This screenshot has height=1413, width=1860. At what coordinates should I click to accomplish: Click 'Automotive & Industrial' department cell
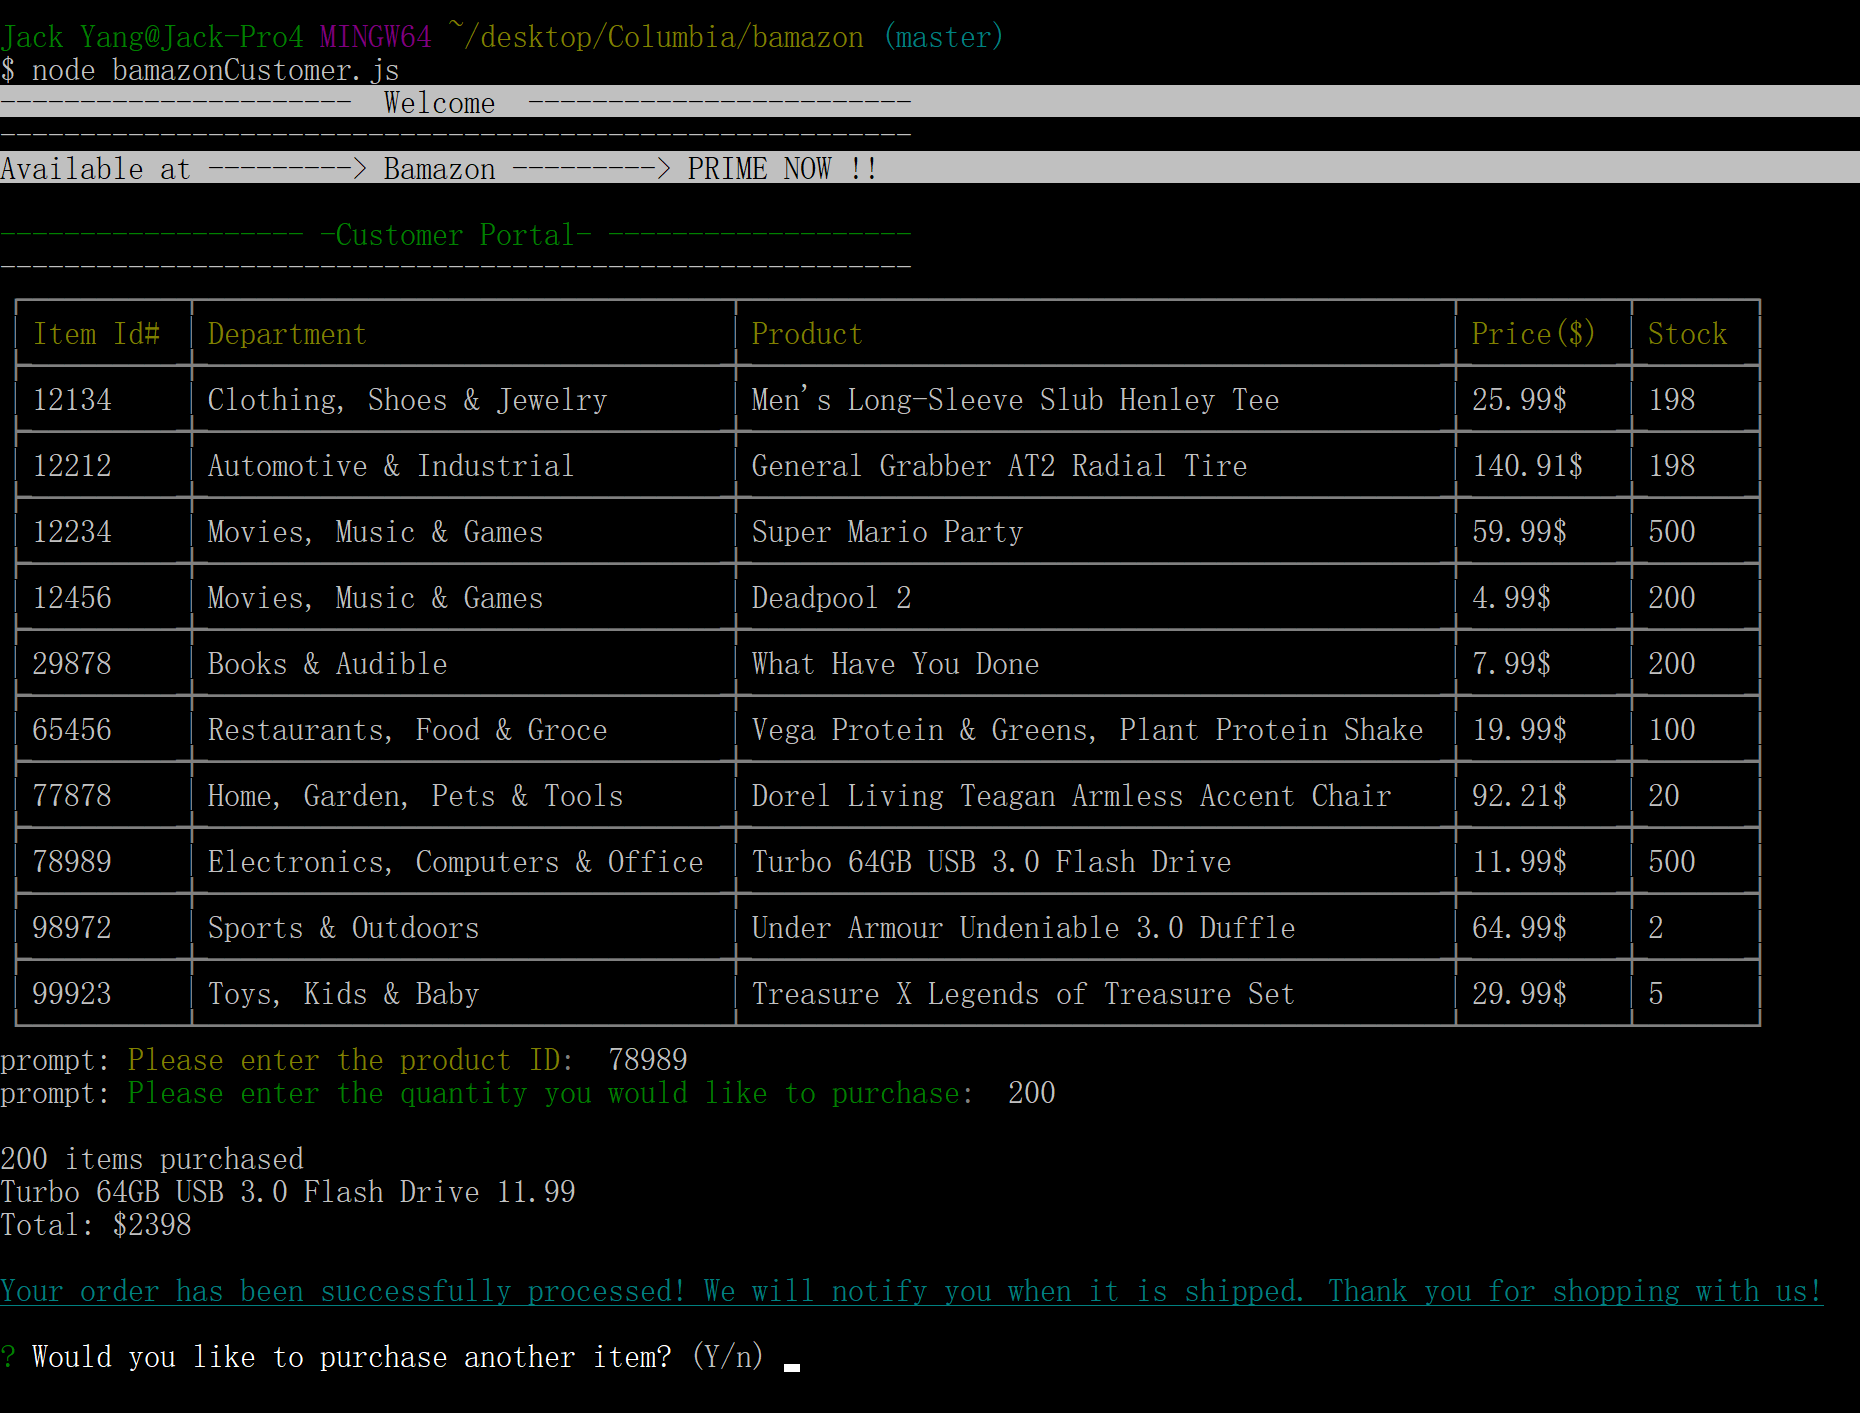tap(391, 466)
